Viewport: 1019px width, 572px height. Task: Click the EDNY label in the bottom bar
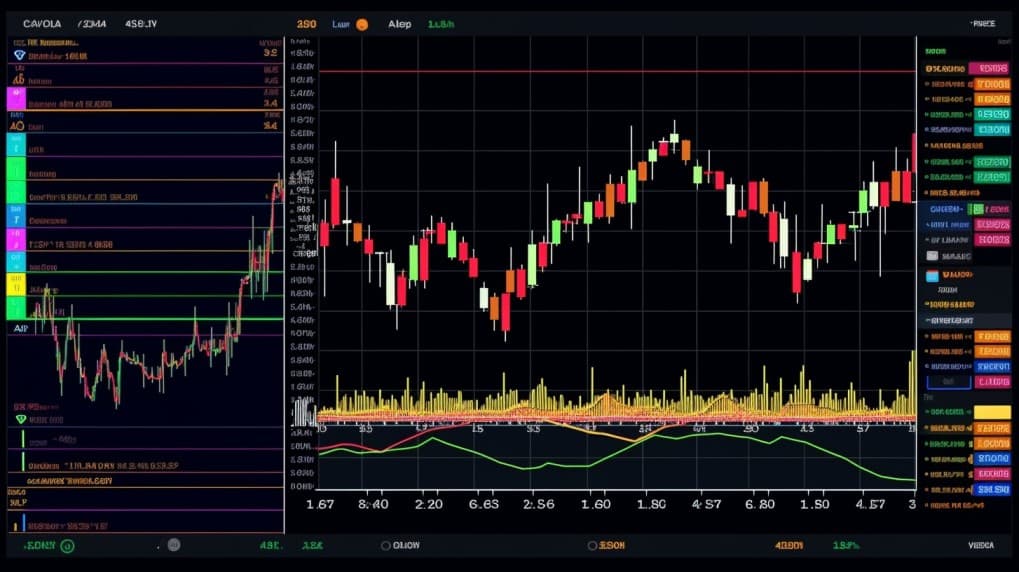click(40, 545)
